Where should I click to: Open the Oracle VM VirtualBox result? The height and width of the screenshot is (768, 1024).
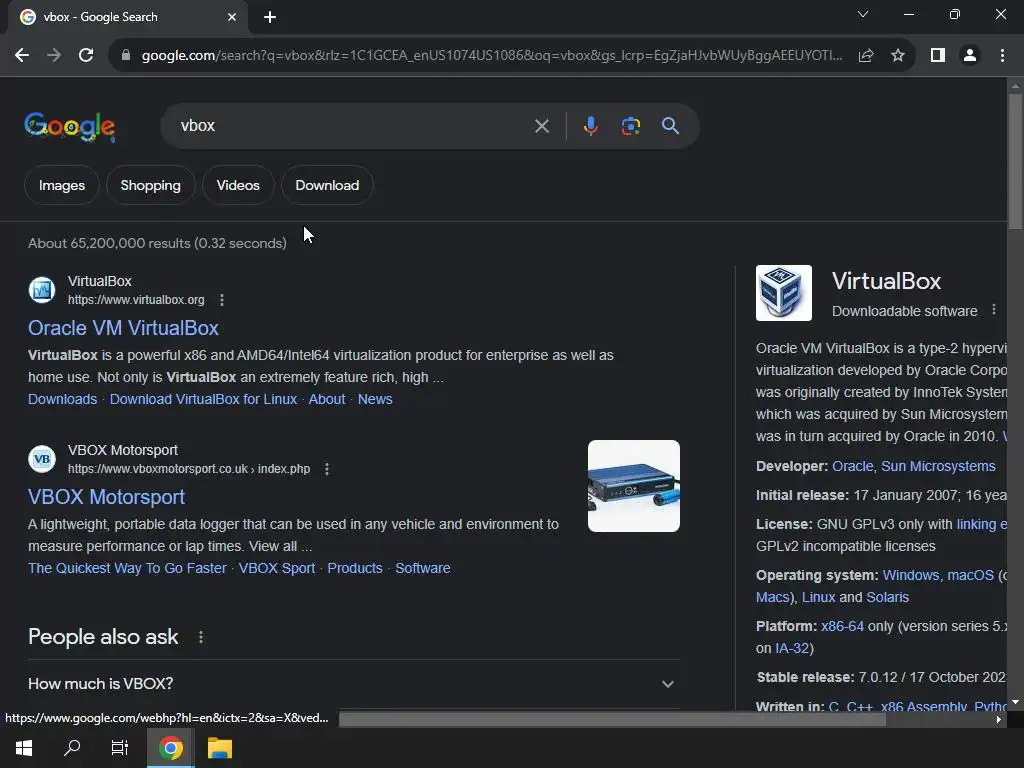coord(123,328)
